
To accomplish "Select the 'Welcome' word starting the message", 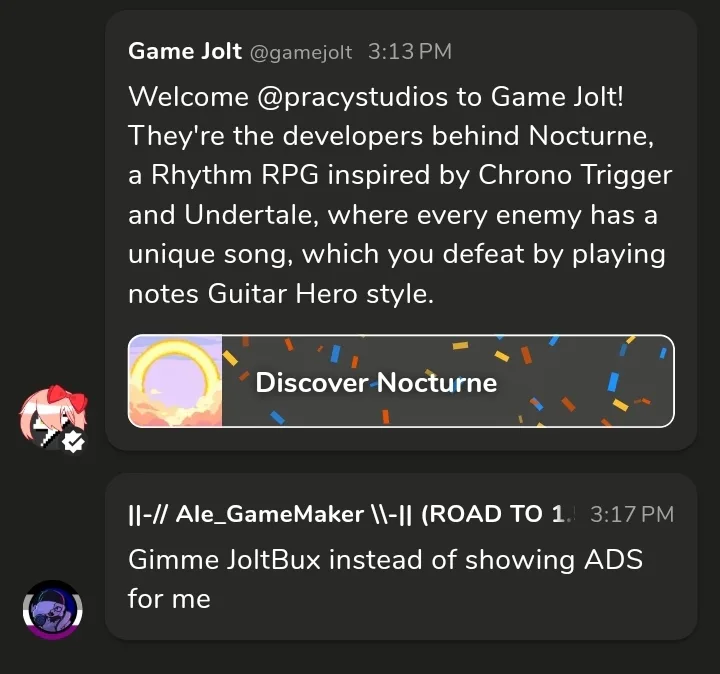I will pyautogui.click(x=189, y=96).
